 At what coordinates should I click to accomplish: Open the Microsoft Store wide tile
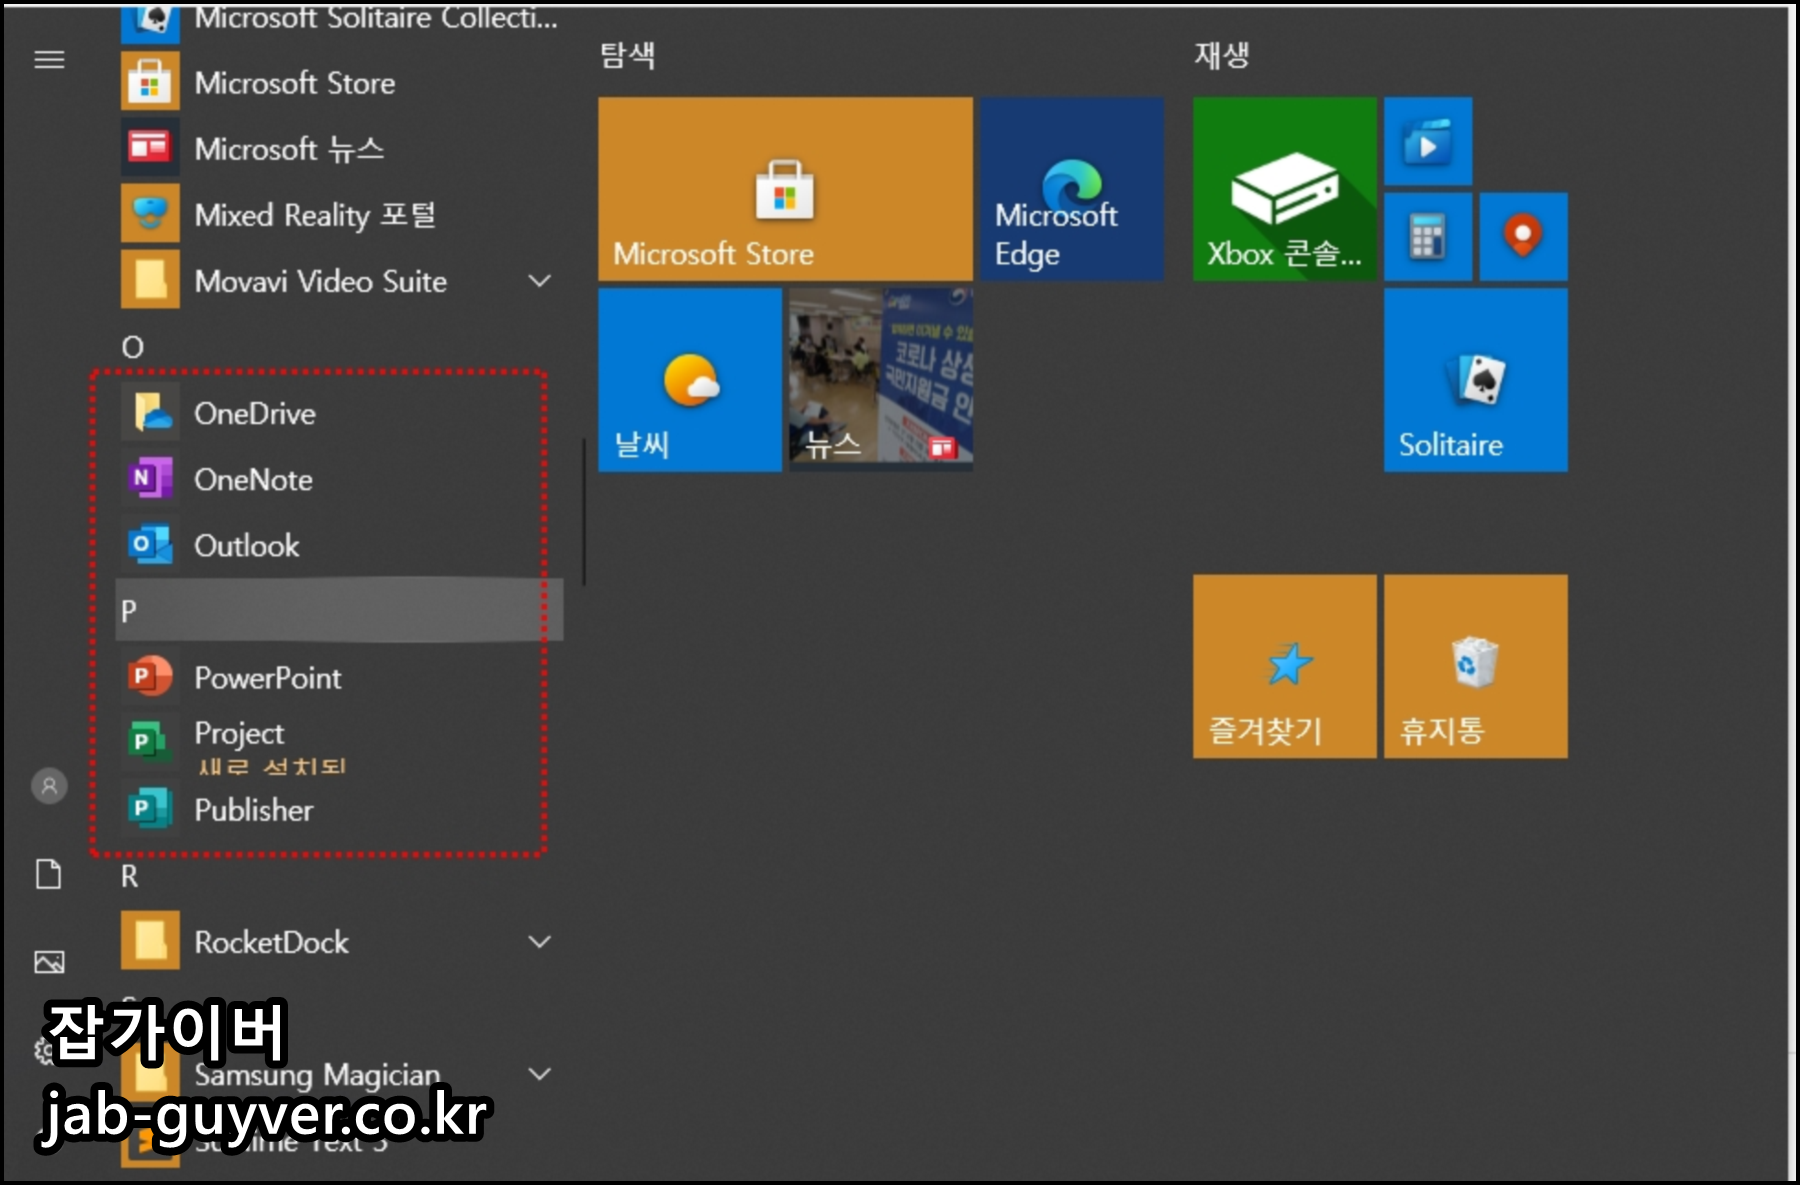tap(785, 188)
